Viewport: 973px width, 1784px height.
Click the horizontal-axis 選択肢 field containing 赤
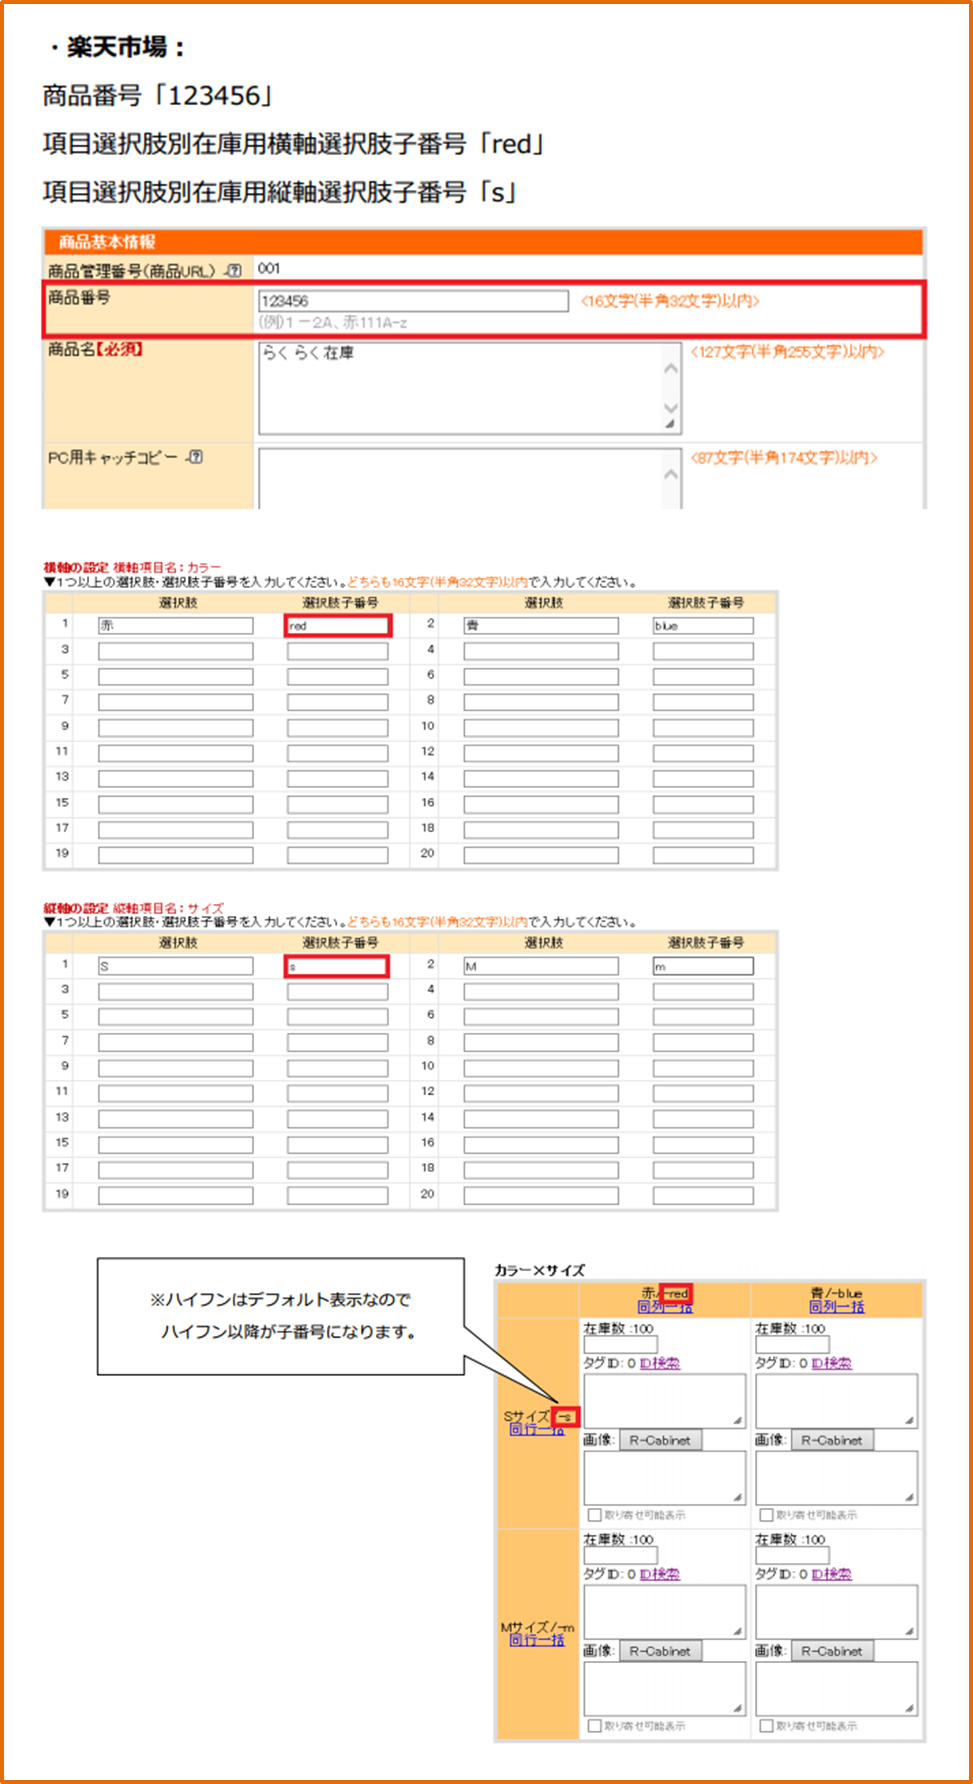pyautogui.click(x=175, y=625)
